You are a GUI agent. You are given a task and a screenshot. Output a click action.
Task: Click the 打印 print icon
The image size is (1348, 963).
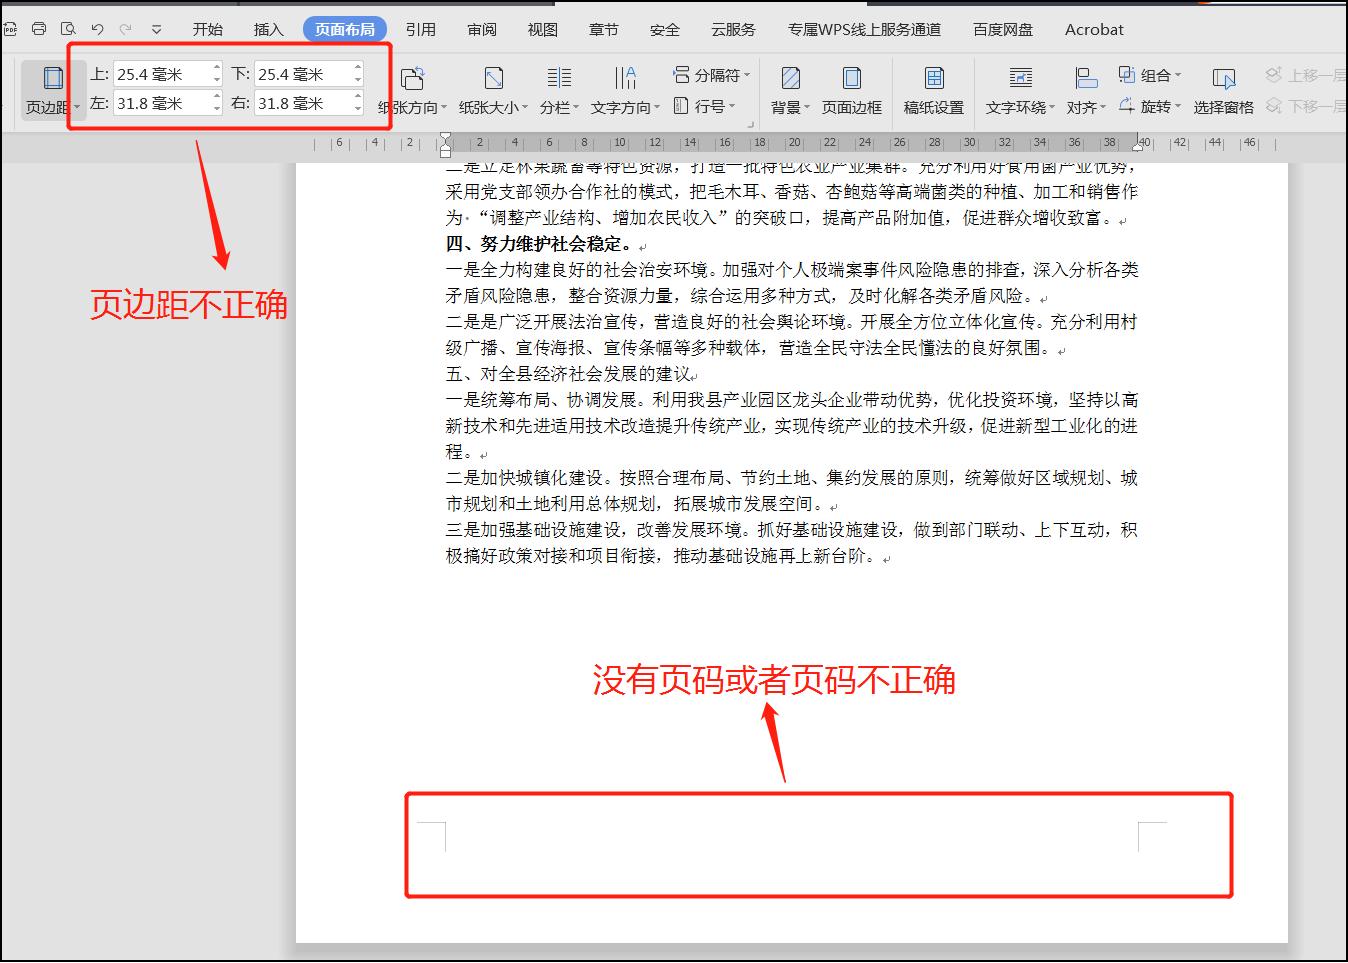(38, 29)
